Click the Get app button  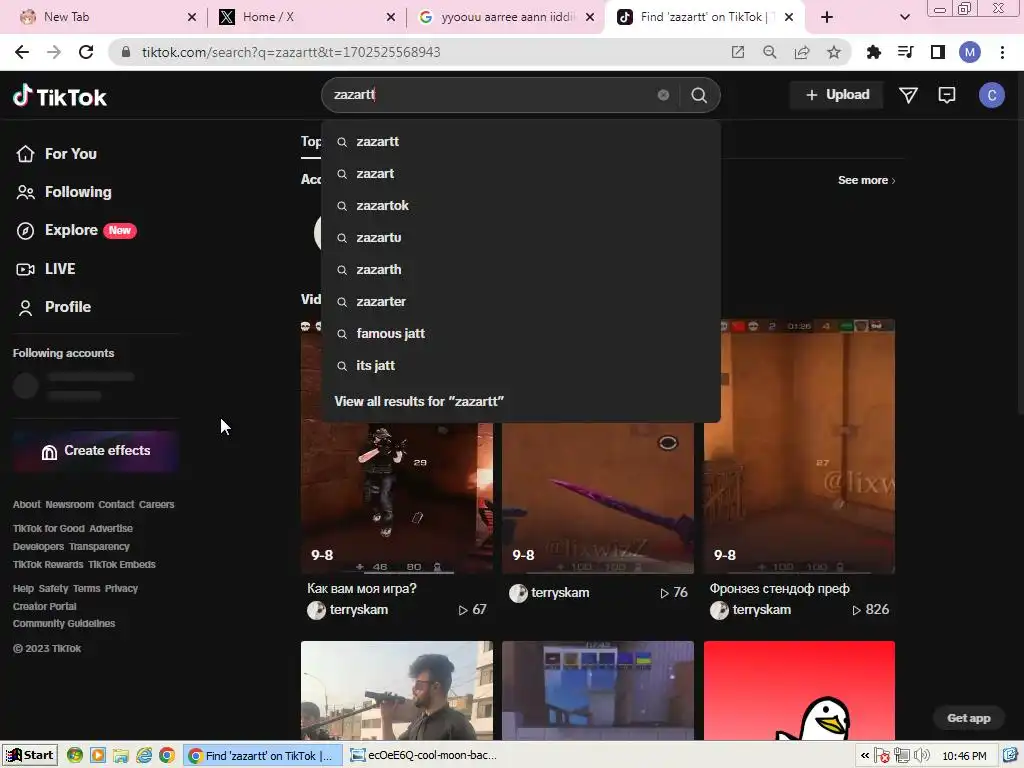tap(968, 718)
